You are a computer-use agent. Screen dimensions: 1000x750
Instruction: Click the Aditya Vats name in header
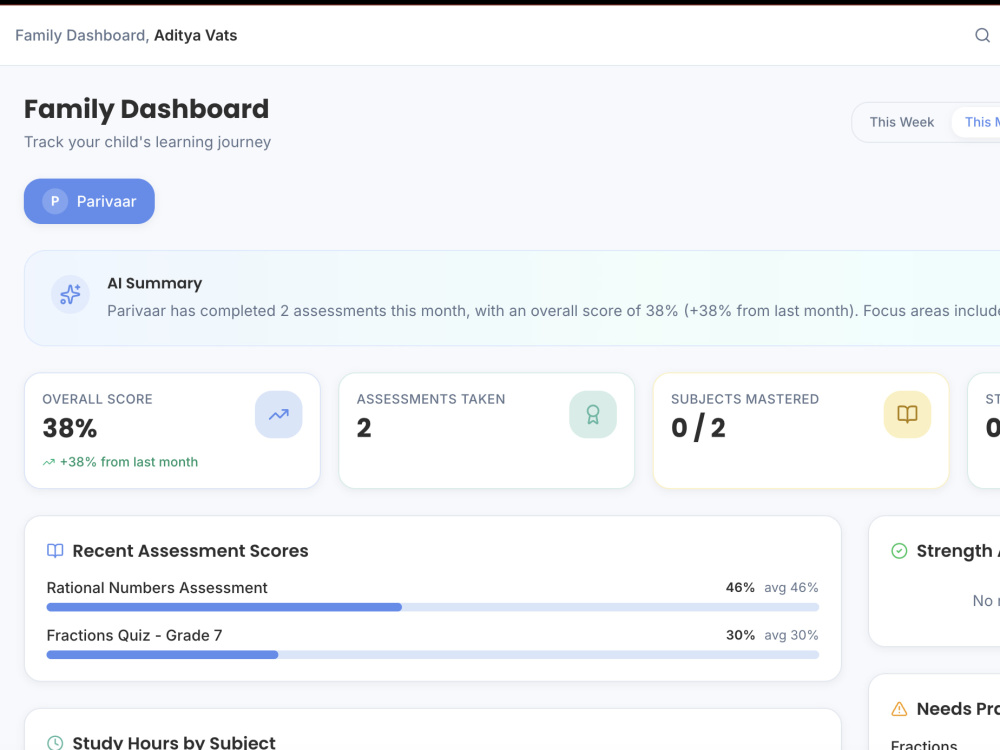coord(195,35)
